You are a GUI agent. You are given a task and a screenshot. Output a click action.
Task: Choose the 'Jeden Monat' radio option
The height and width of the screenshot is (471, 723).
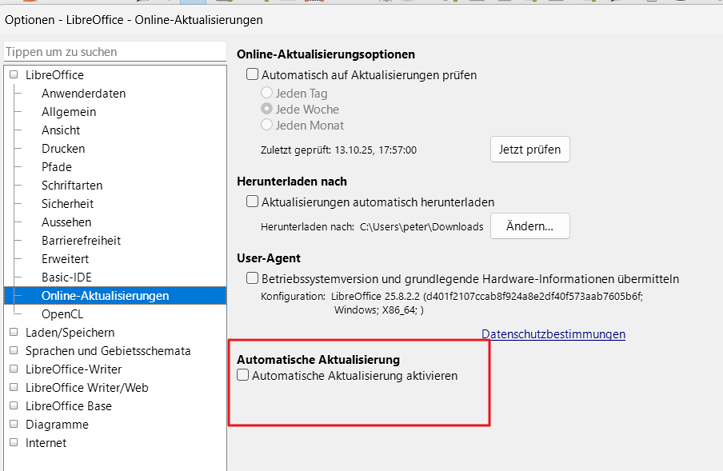(x=267, y=125)
